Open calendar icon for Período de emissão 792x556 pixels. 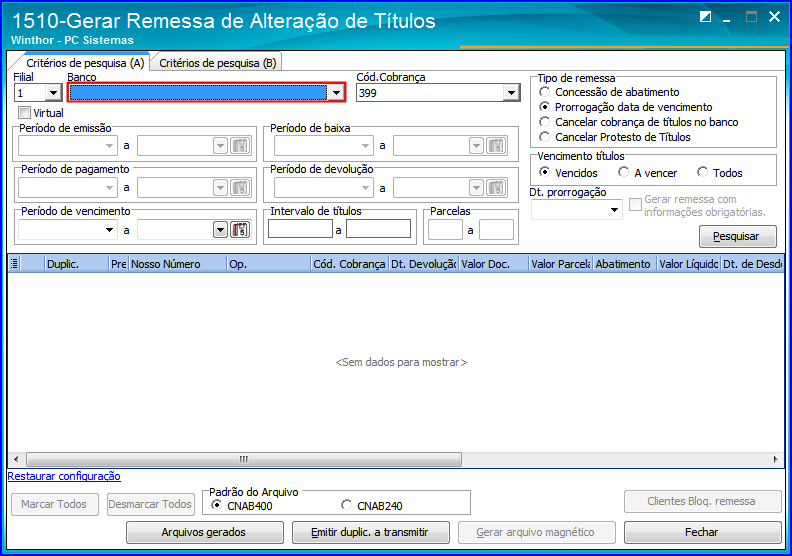[x=240, y=146]
